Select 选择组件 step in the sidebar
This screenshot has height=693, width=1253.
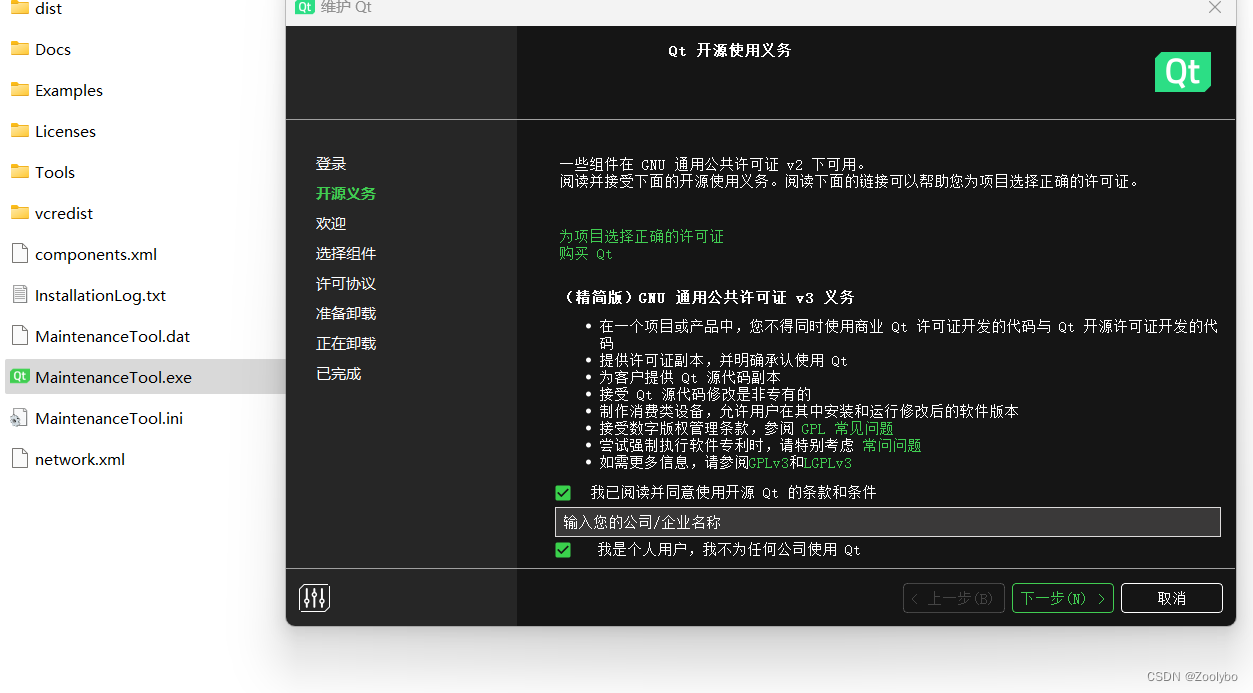point(345,253)
